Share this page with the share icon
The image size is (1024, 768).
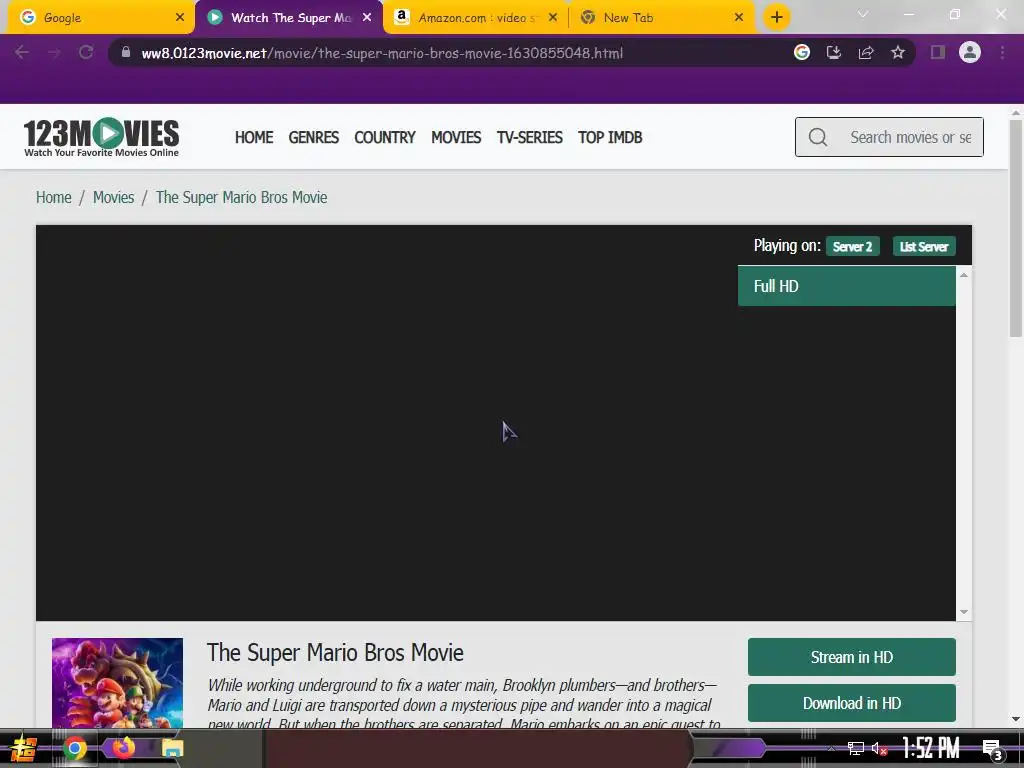click(866, 52)
